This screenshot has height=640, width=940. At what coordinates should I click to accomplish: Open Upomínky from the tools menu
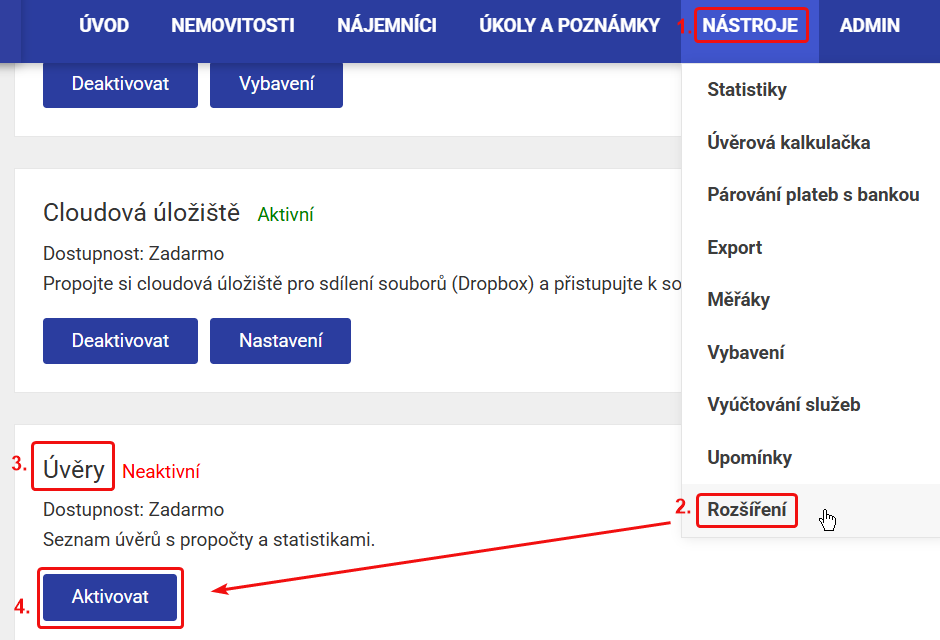[x=749, y=458]
